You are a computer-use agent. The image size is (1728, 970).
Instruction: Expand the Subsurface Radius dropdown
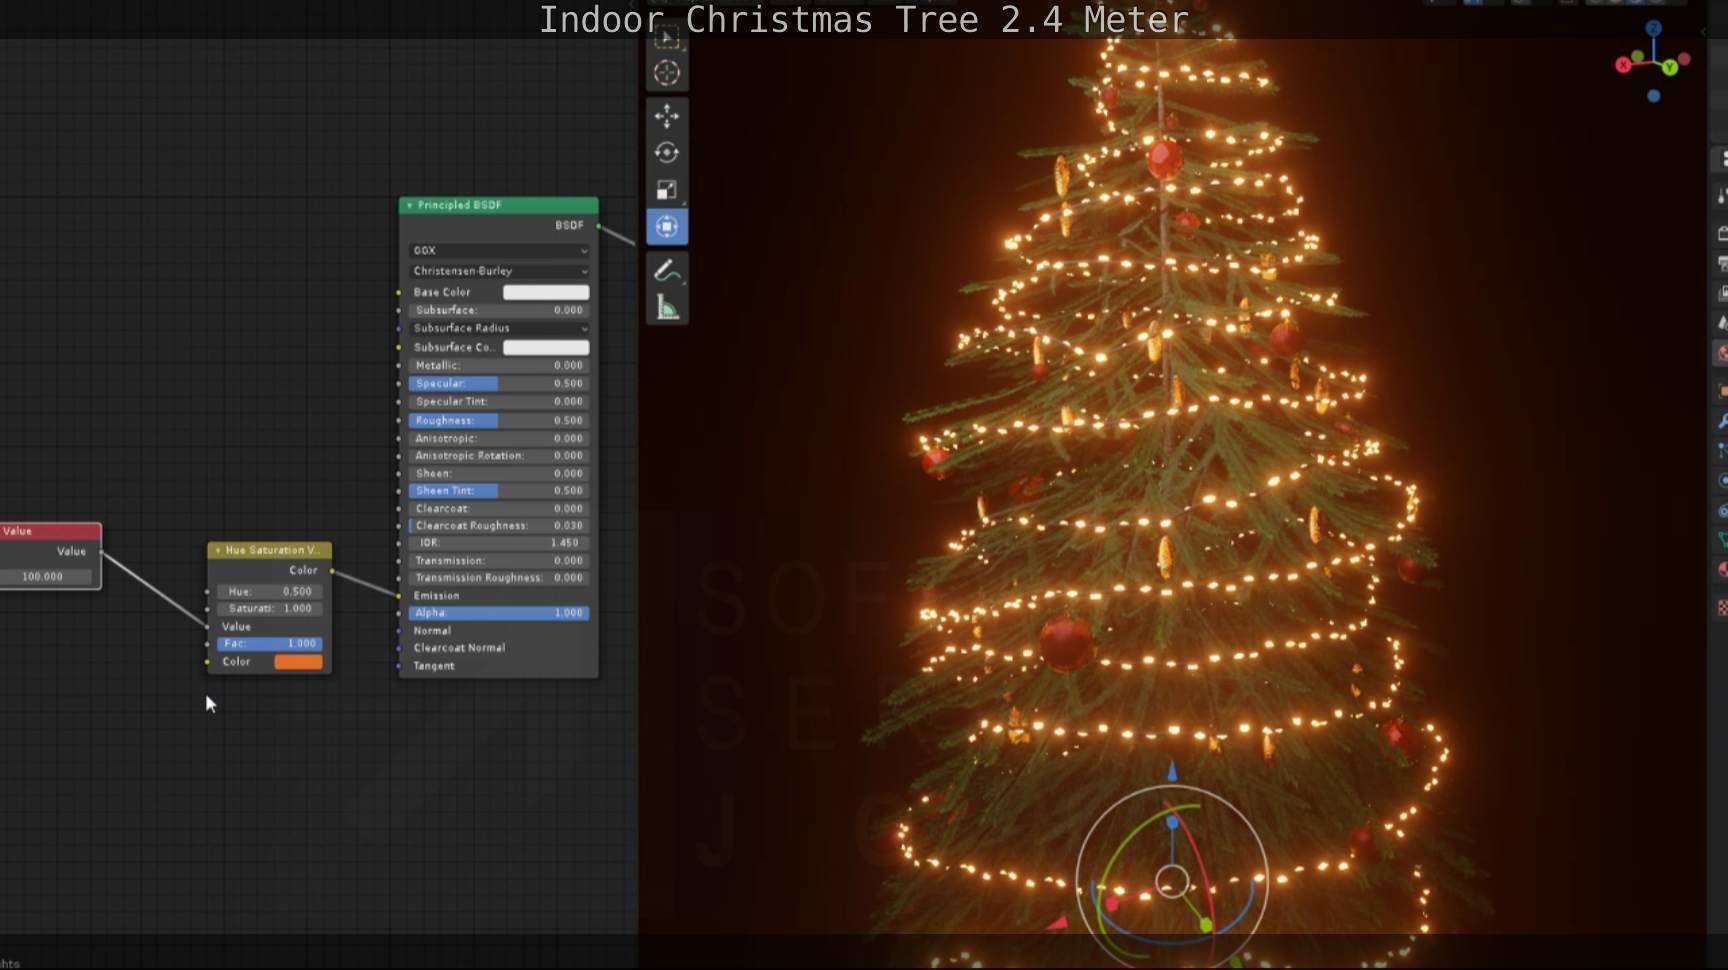pos(499,328)
